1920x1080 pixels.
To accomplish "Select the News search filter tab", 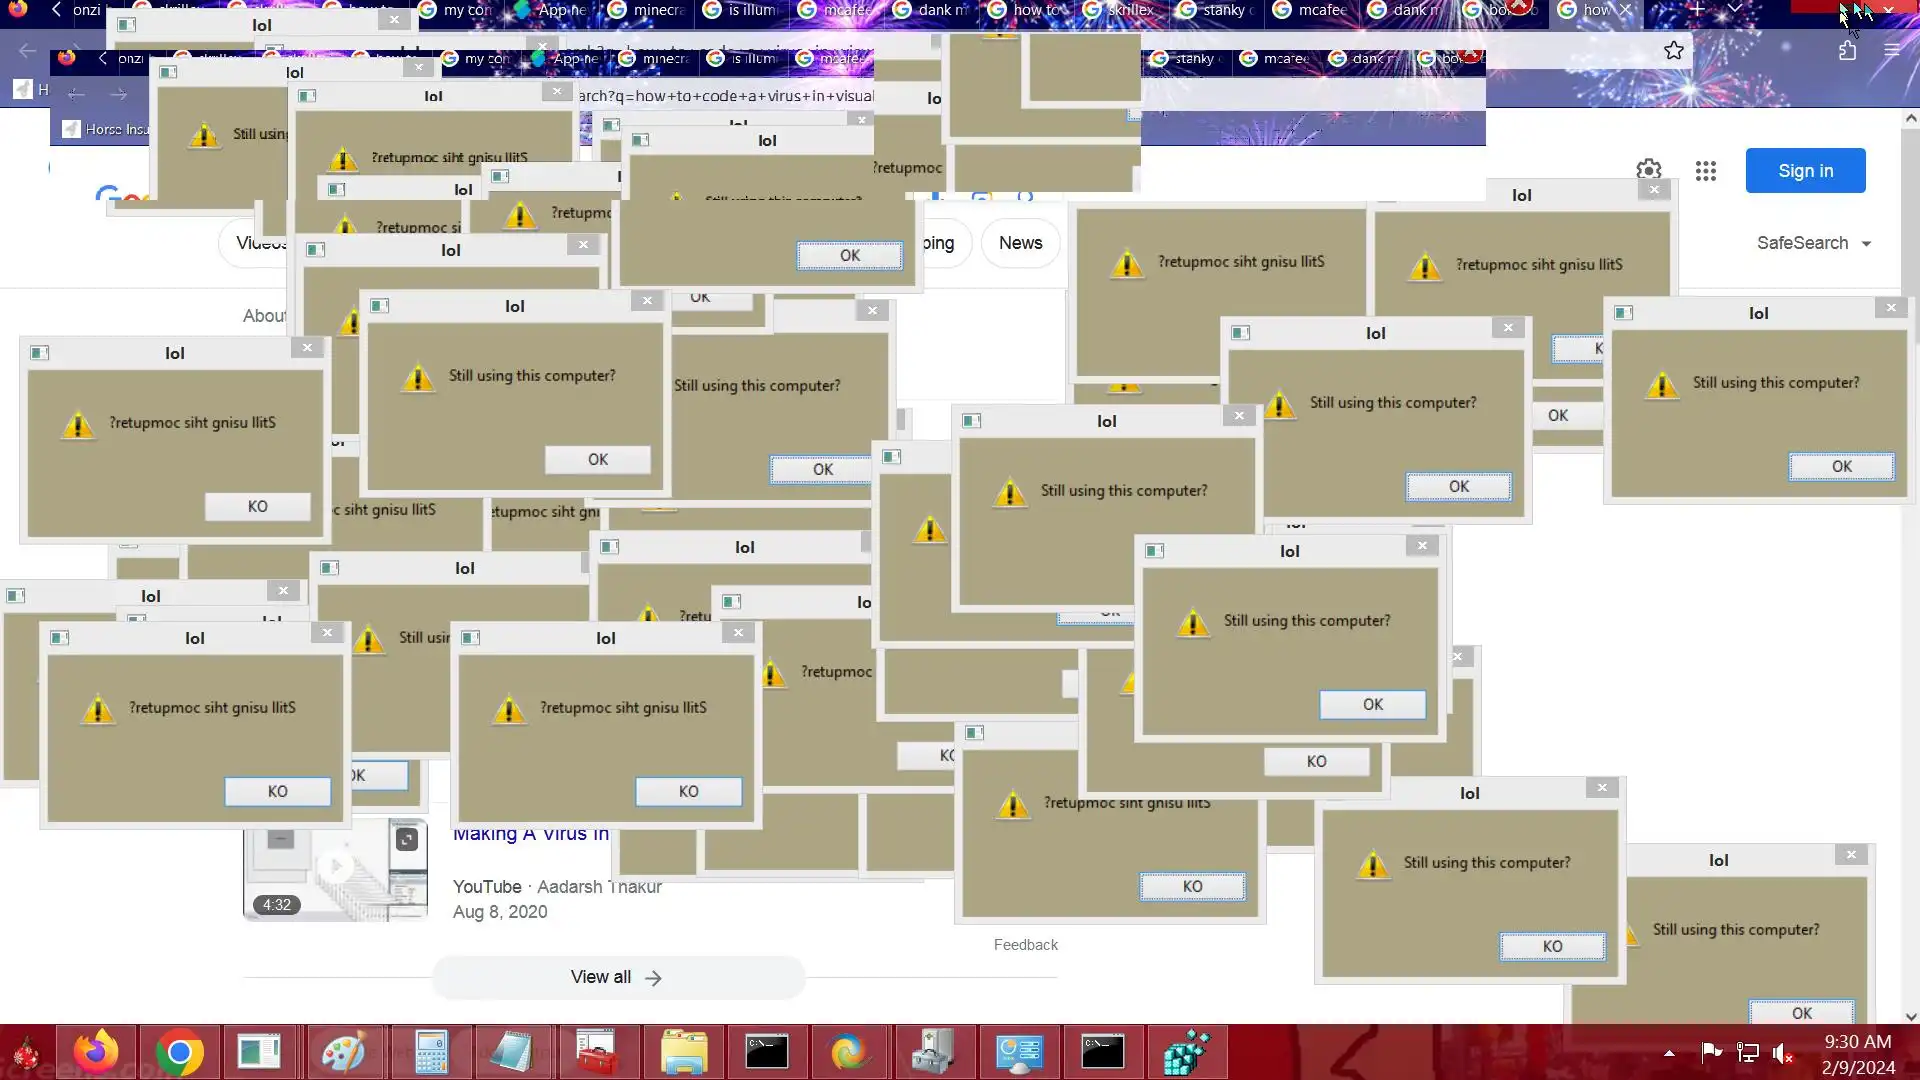I will pos(1020,243).
